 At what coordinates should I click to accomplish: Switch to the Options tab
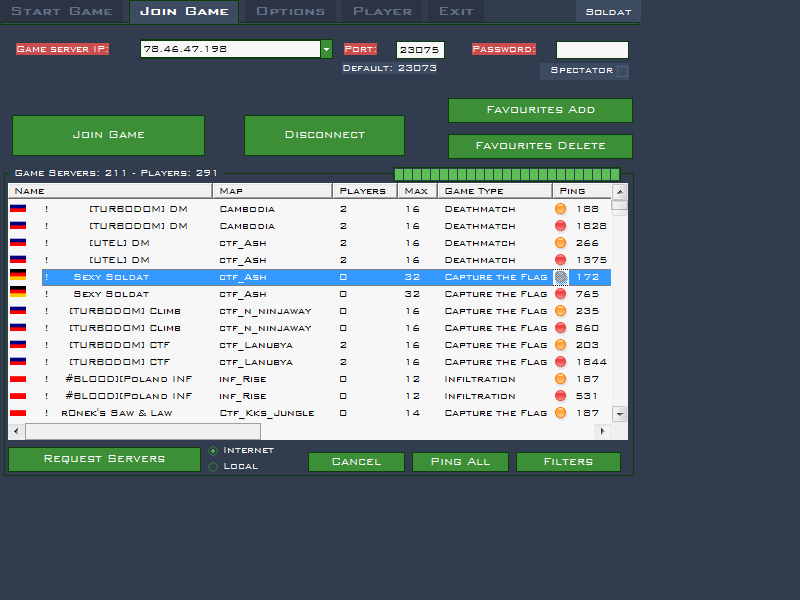click(290, 12)
